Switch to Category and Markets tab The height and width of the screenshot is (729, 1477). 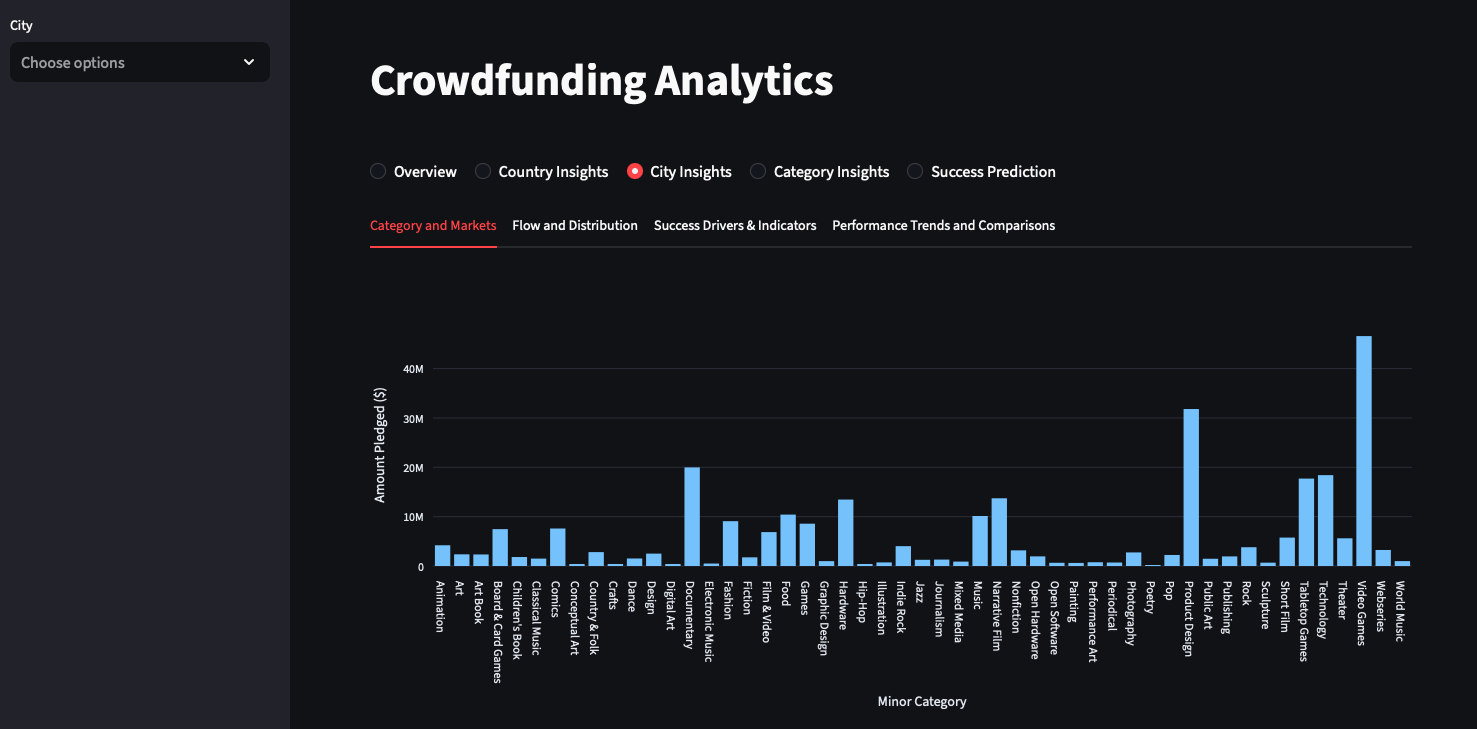point(433,225)
